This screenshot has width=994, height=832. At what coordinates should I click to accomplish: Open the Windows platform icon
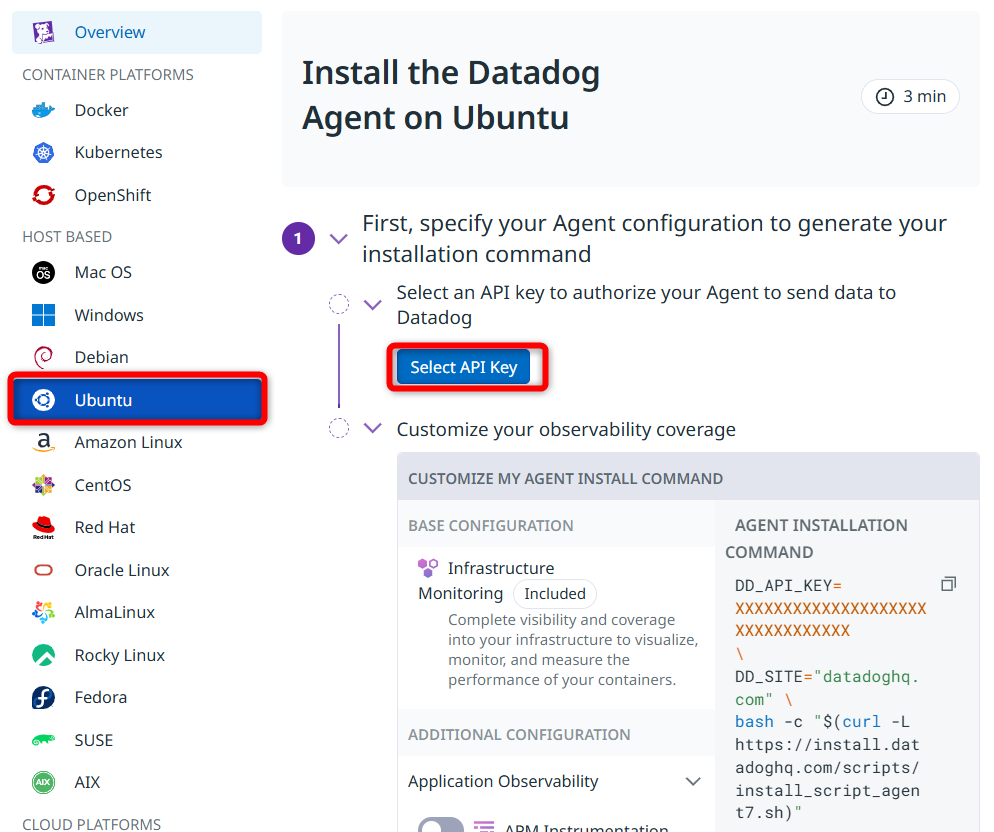pyautogui.click(x=43, y=315)
